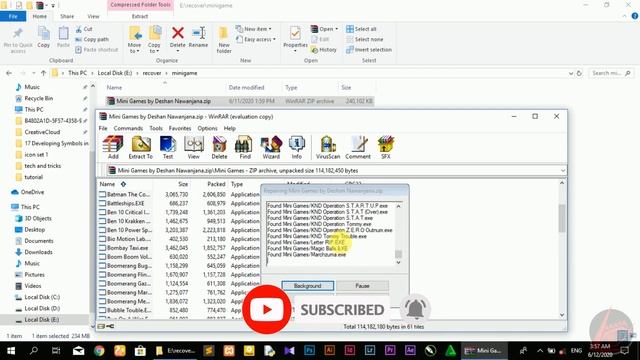The width and height of the screenshot is (640, 360).
Task: Open the Move to dropdown in ribbon
Action: click(x=134, y=40)
